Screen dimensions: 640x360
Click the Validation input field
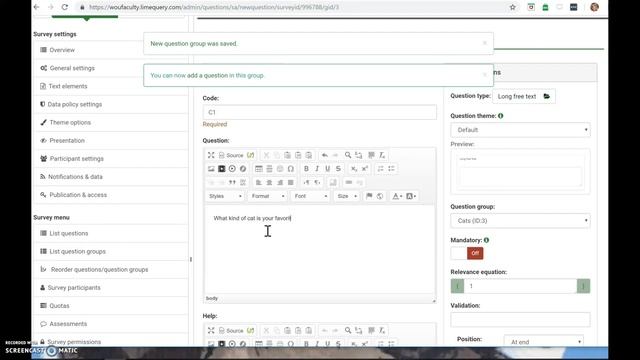click(520, 320)
